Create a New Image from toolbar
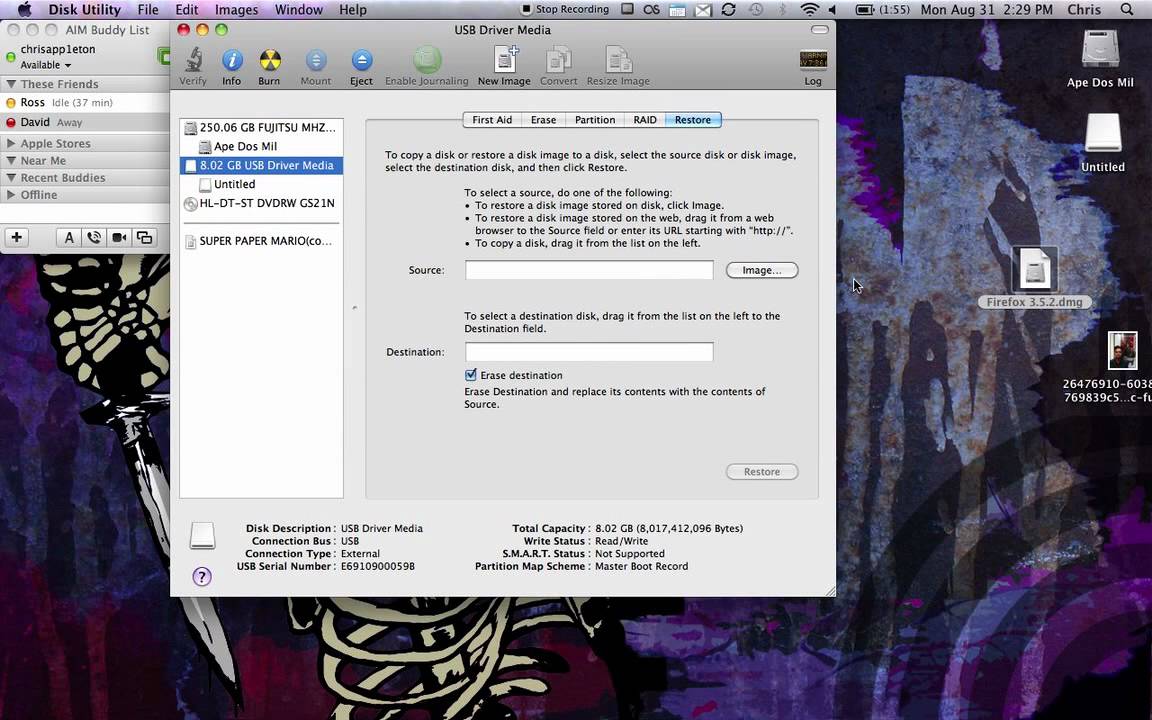 pyautogui.click(x=504, y=66)
